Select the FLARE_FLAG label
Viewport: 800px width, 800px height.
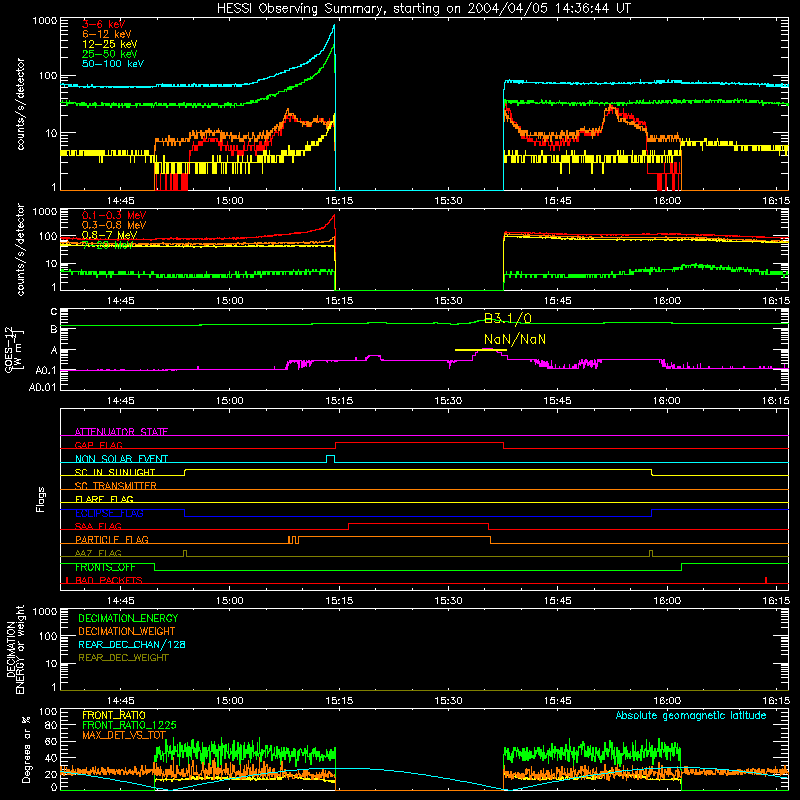[104, 499]
